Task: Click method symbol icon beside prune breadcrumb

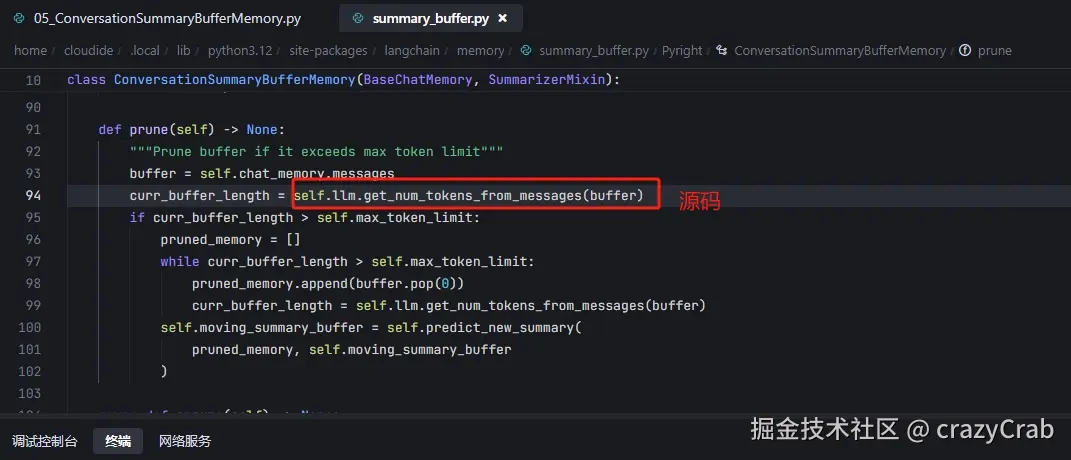Action: pos(965,50)
